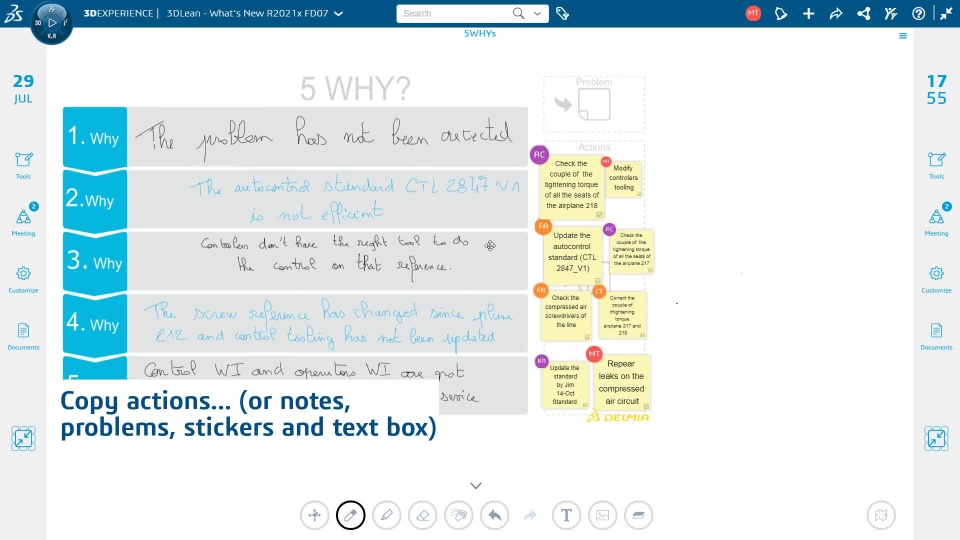Select the text box tool
The image size is (960, 540).
coord(566,516)
